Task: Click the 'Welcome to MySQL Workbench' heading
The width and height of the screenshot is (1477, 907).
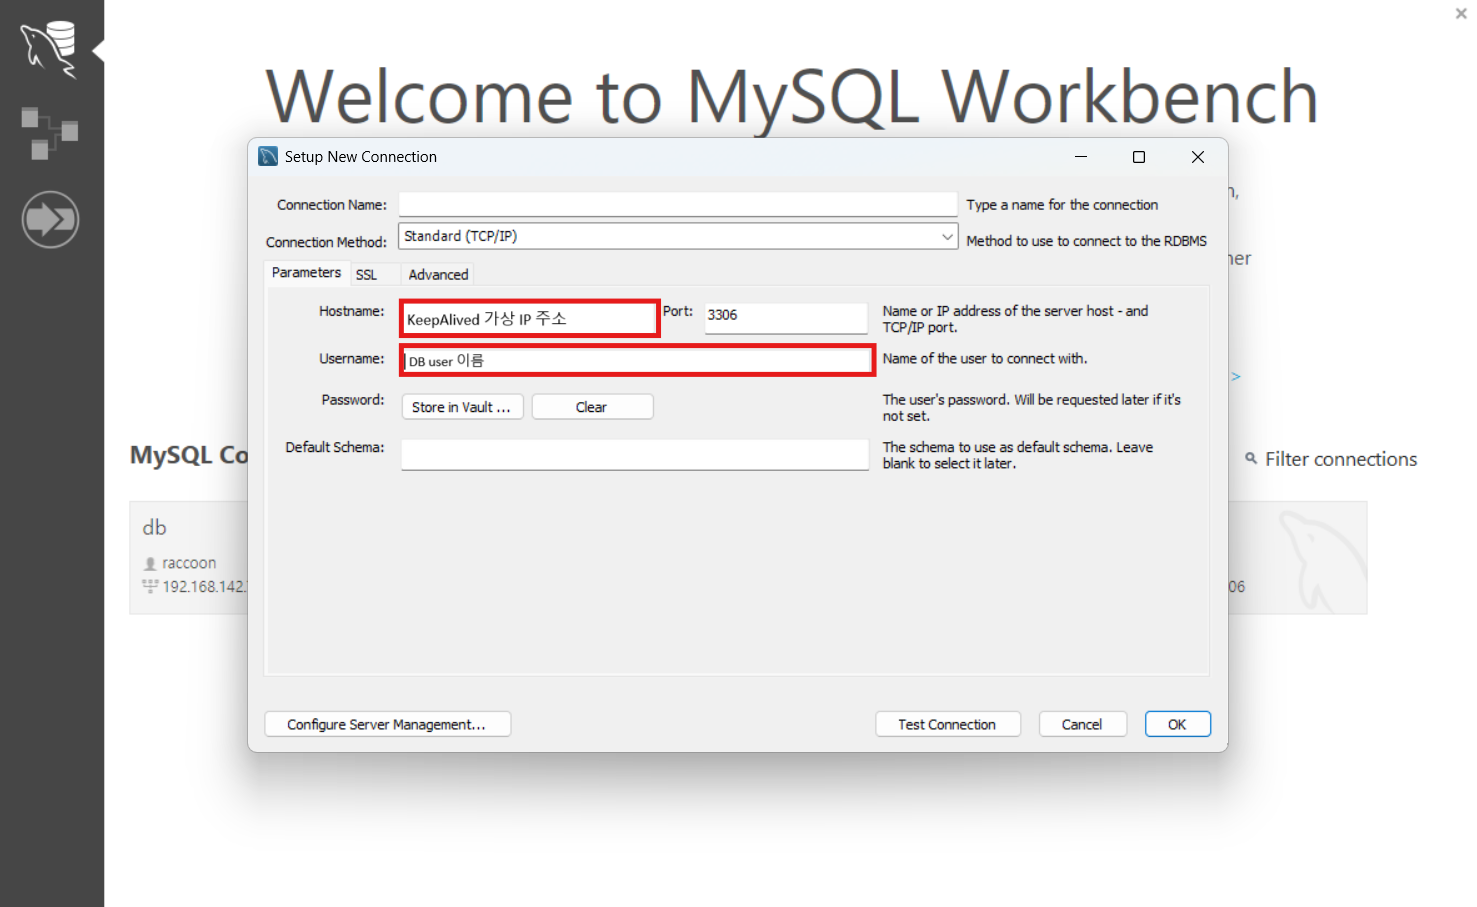Action: [792, 97]
